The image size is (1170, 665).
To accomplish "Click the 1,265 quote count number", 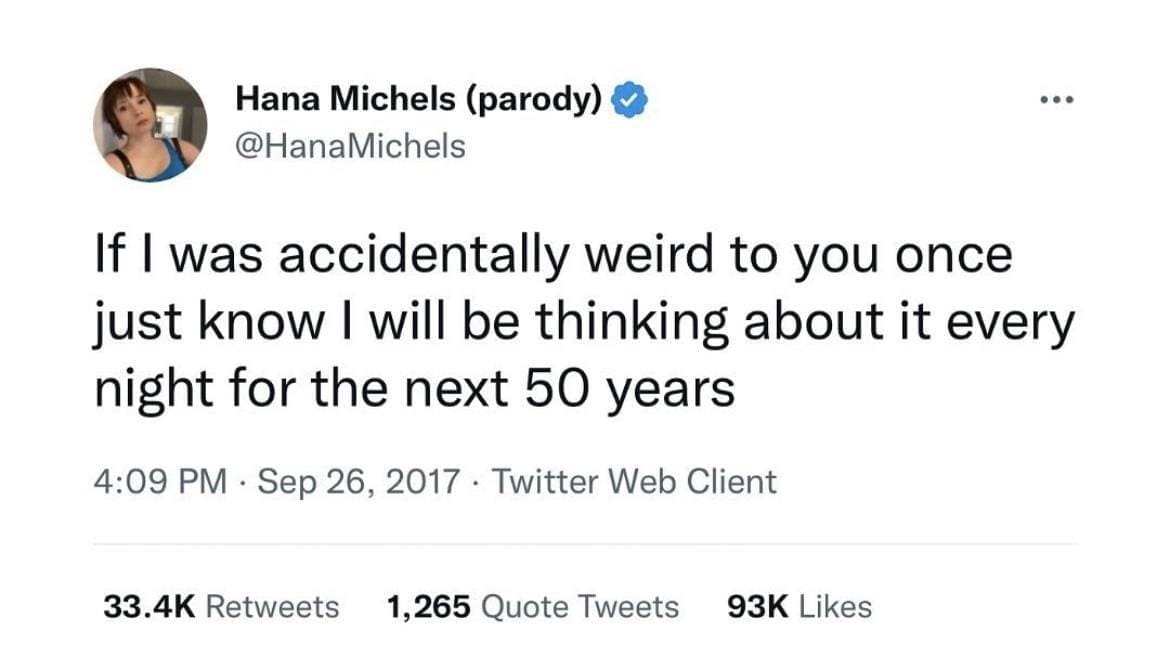I will pos(428,606).
